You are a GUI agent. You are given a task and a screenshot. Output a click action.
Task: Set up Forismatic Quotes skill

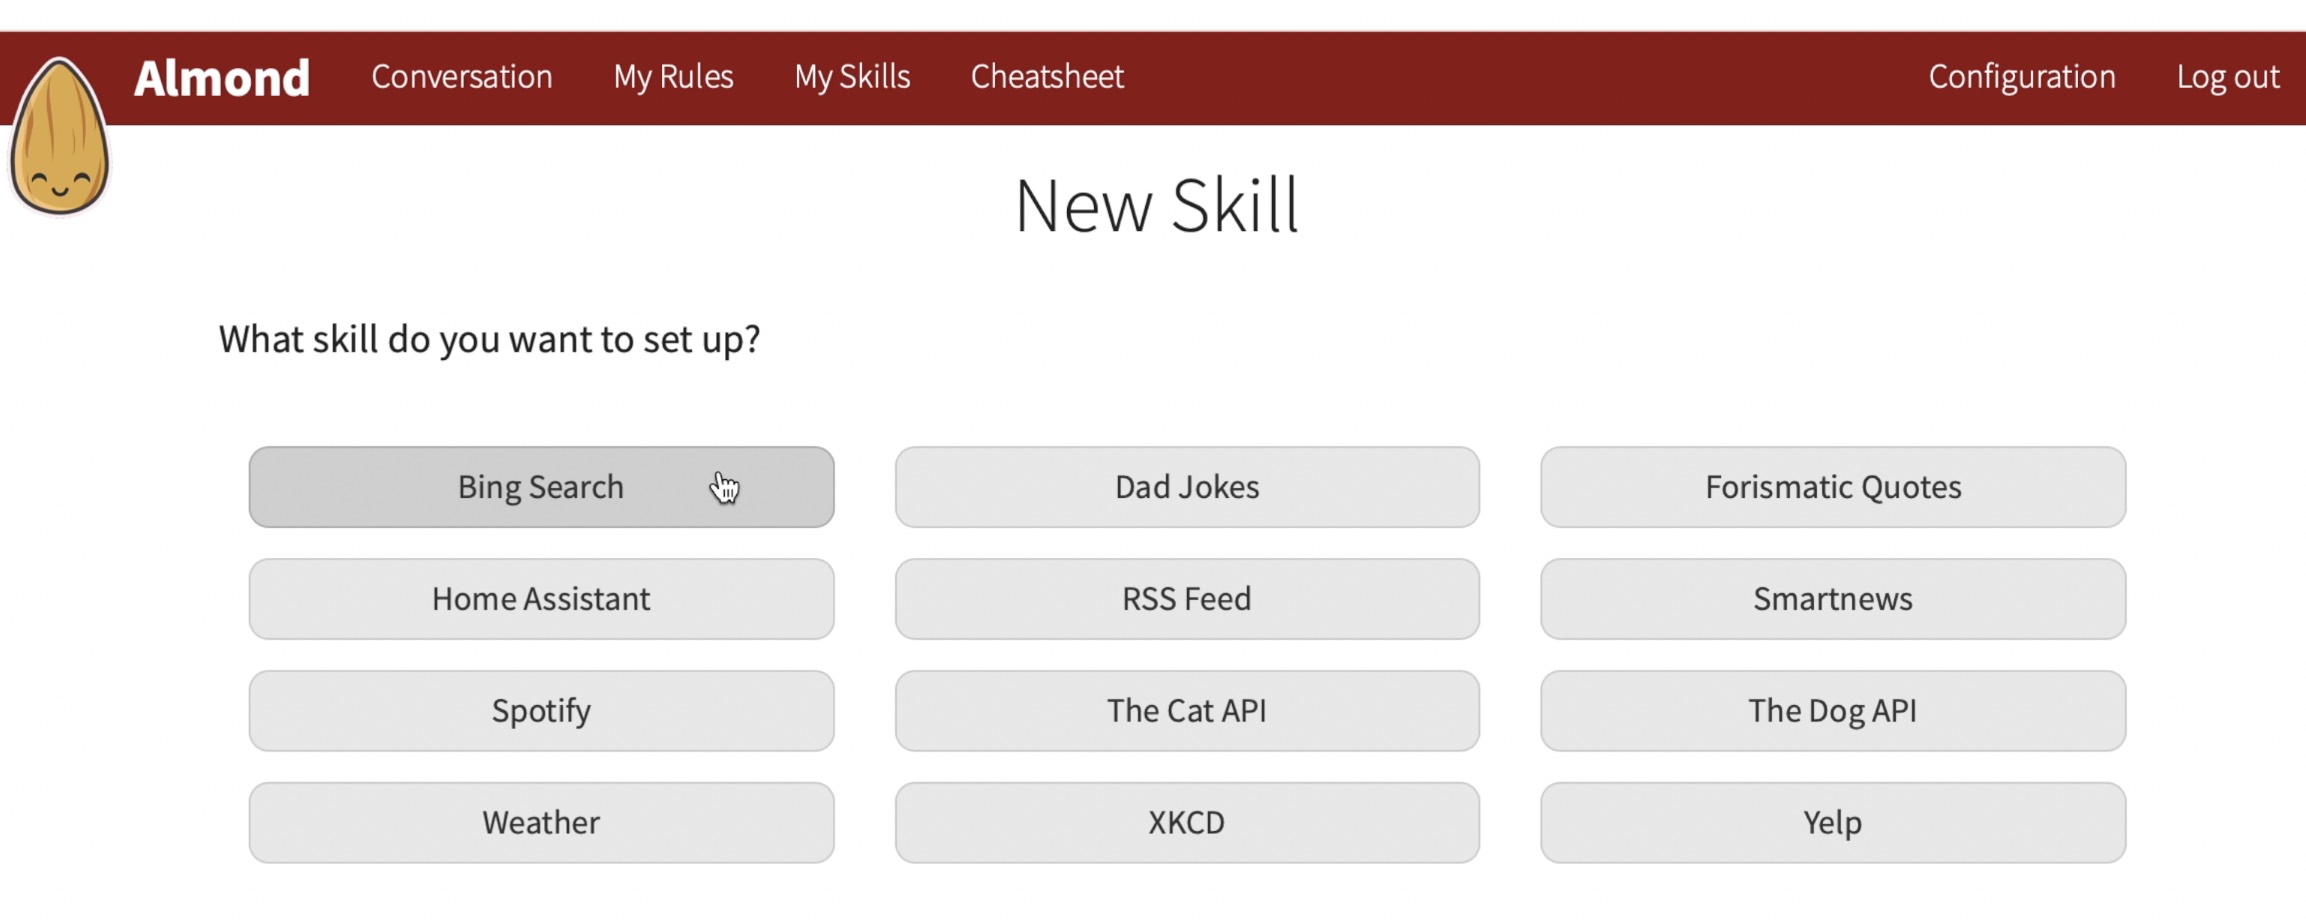click(1833, 487)
